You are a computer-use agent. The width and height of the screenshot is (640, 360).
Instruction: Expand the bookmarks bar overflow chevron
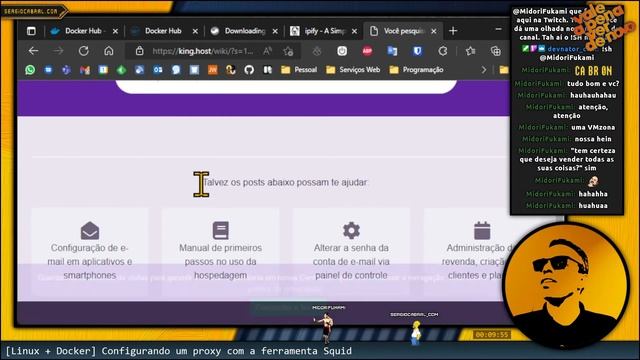pos(484,70)
